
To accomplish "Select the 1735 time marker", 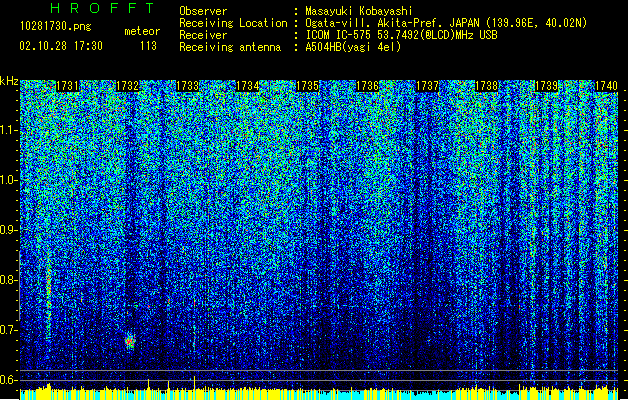I will coord(307,86).
